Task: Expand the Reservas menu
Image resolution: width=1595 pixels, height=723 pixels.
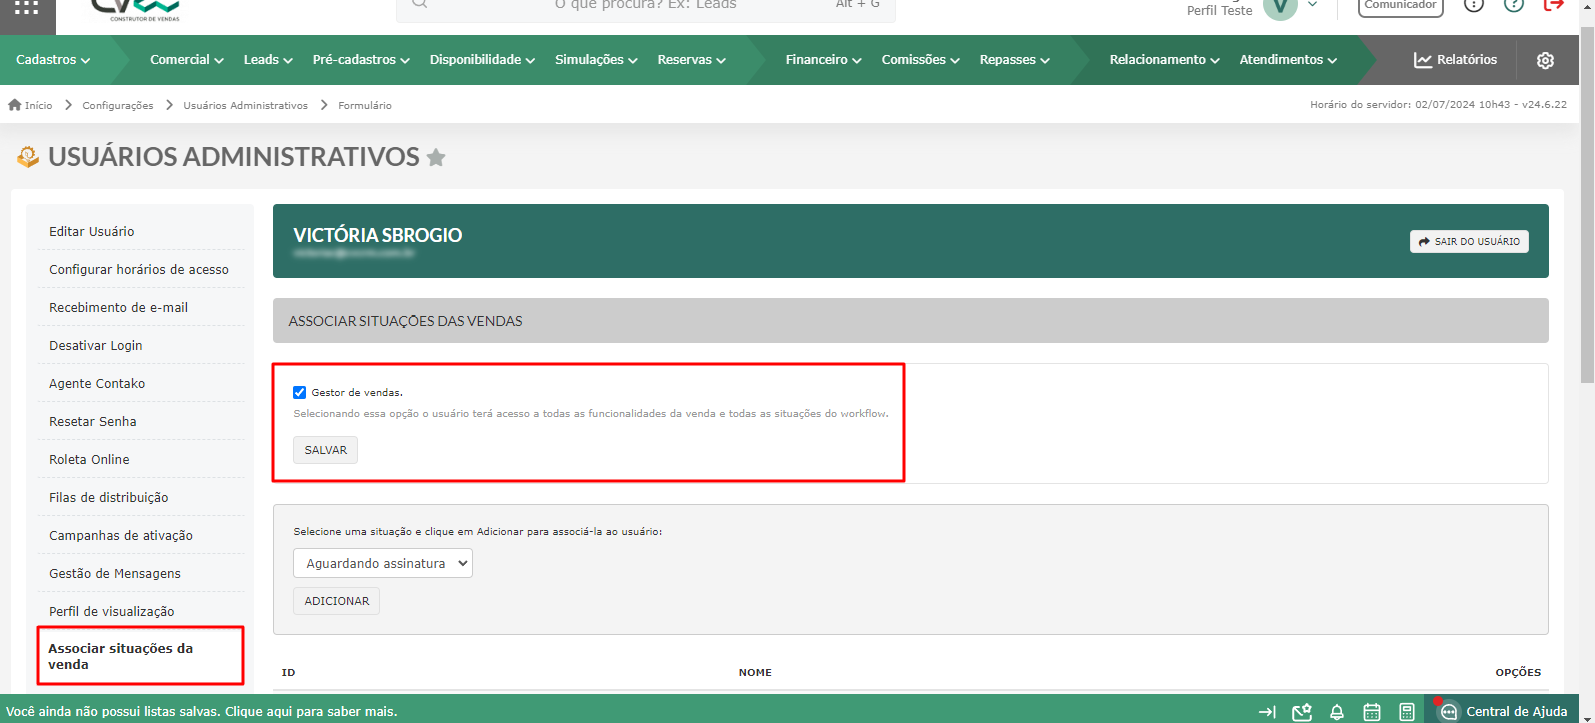Action: (691, 60)
